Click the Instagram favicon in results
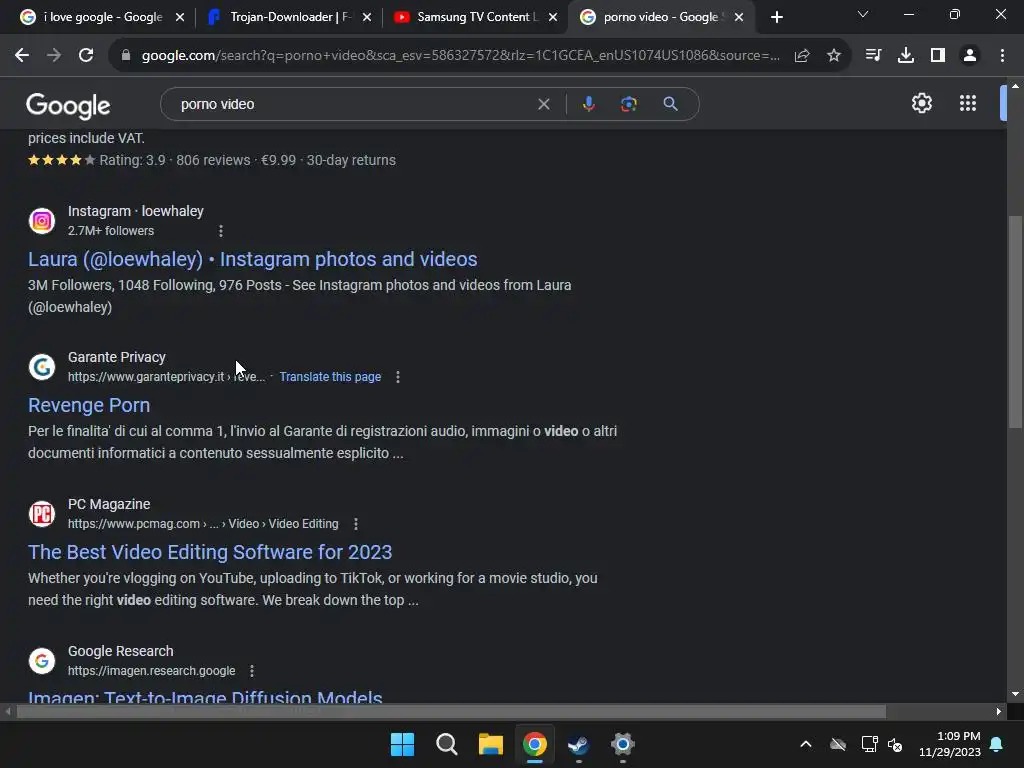 point(42,221)
